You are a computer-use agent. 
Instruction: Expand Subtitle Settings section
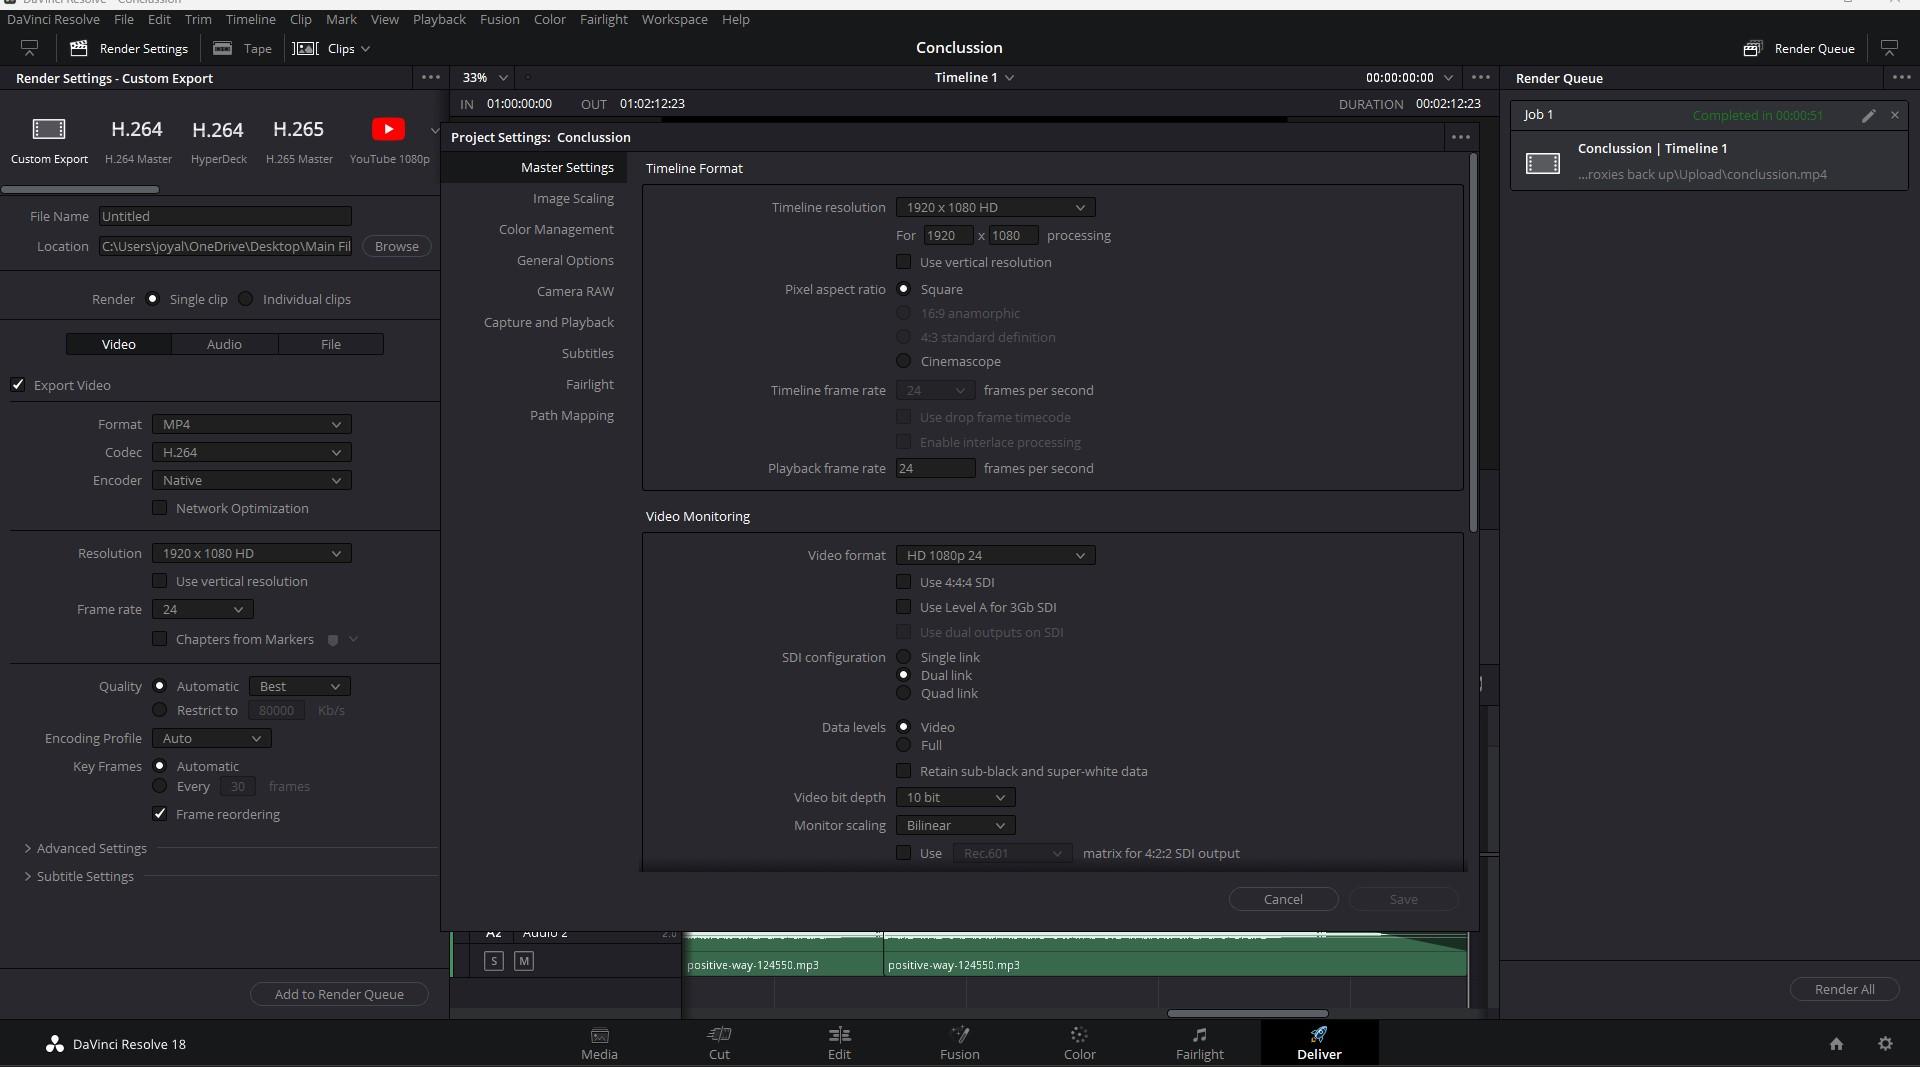pyautogui.click(x=78, y=876)
